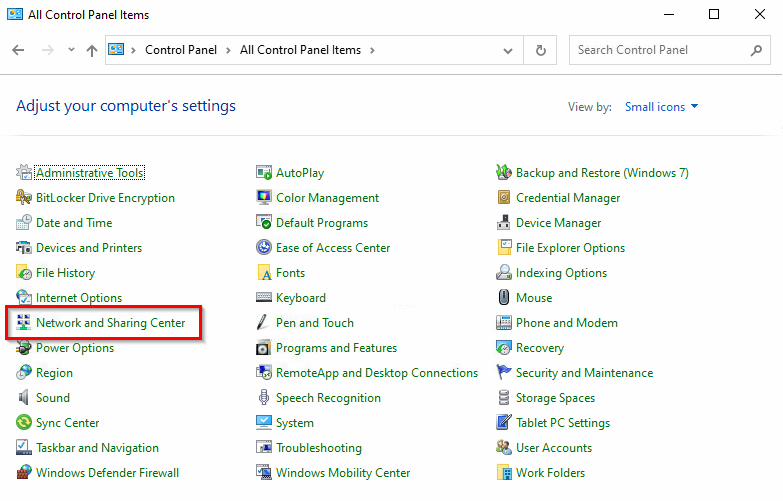Open the AutoPlay icon
The width and height of the screenshot is (783, 501).
[x=264, y=173]
